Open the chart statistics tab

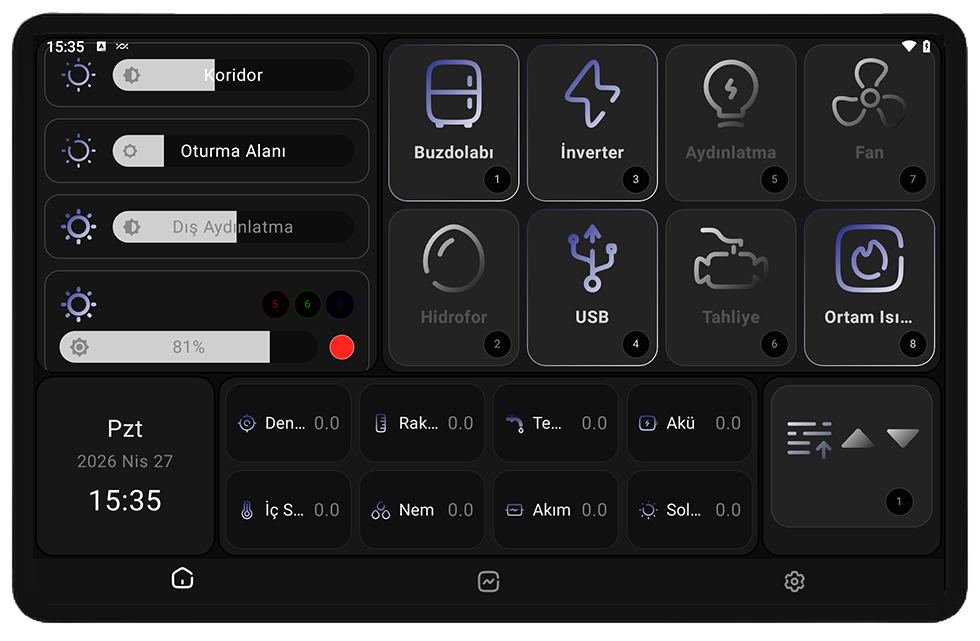click(488, 582)
